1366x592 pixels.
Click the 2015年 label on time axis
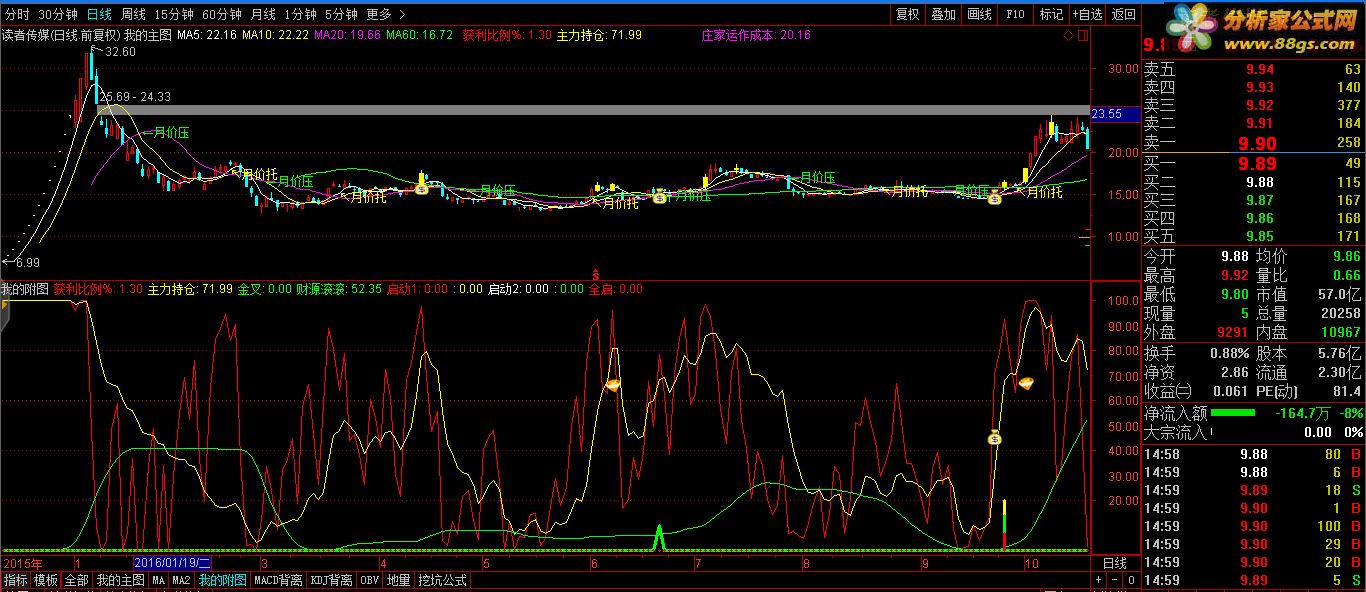click(22, 563)
